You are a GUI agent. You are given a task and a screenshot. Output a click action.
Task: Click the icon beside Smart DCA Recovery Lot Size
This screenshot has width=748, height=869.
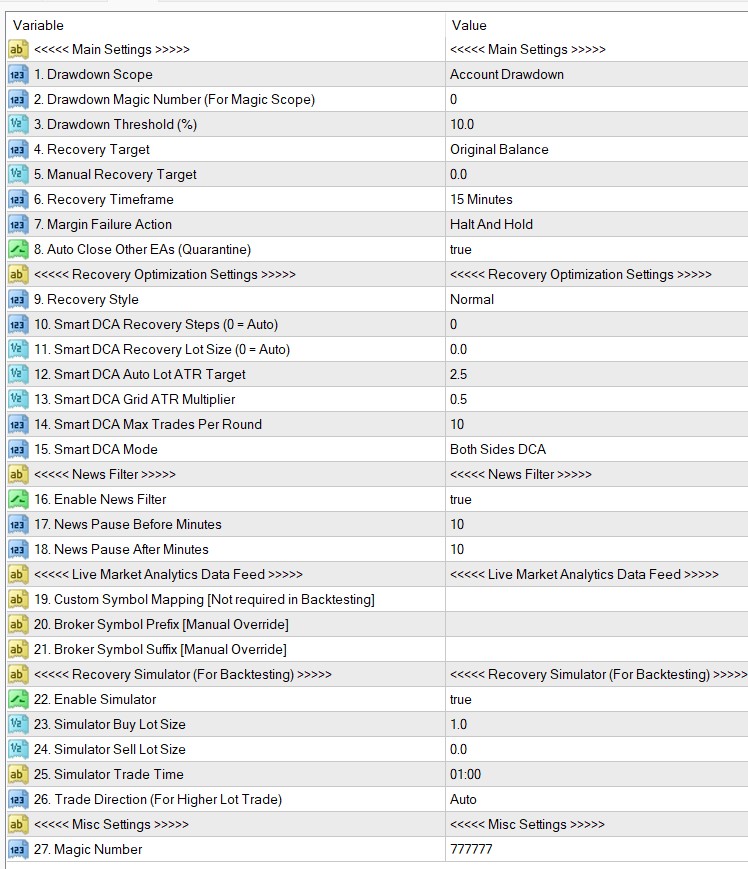coord(18,350)
